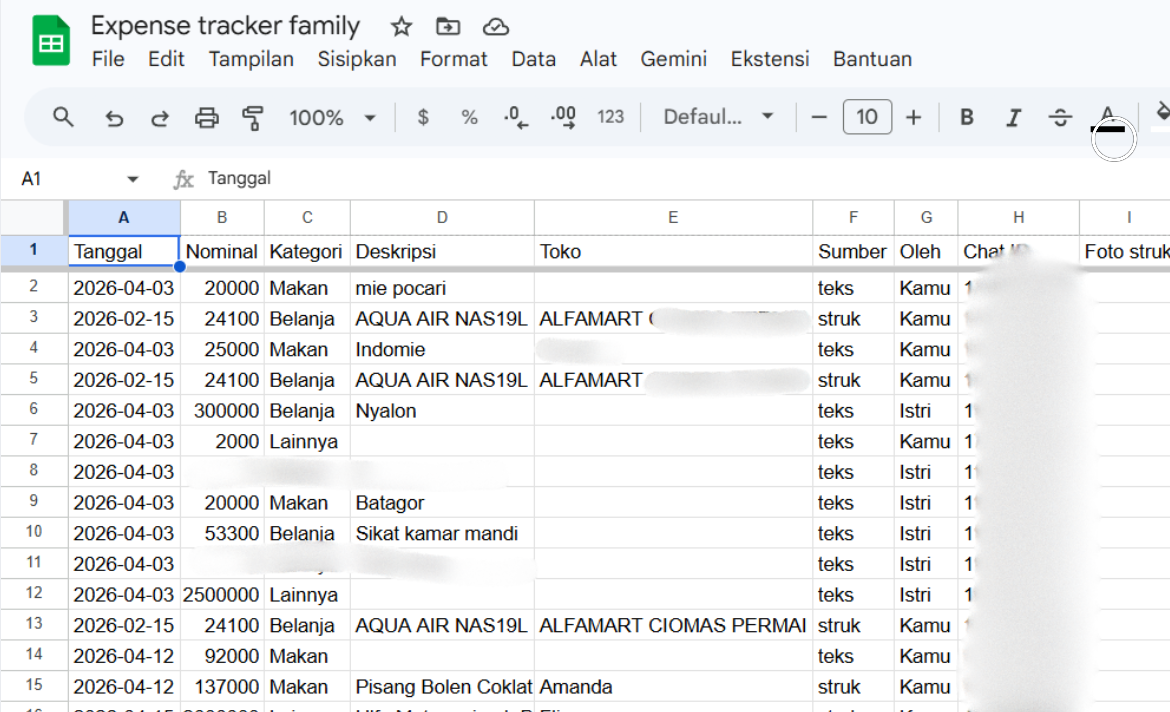Open the Google Sheets home icon

[x=51, y=41]
